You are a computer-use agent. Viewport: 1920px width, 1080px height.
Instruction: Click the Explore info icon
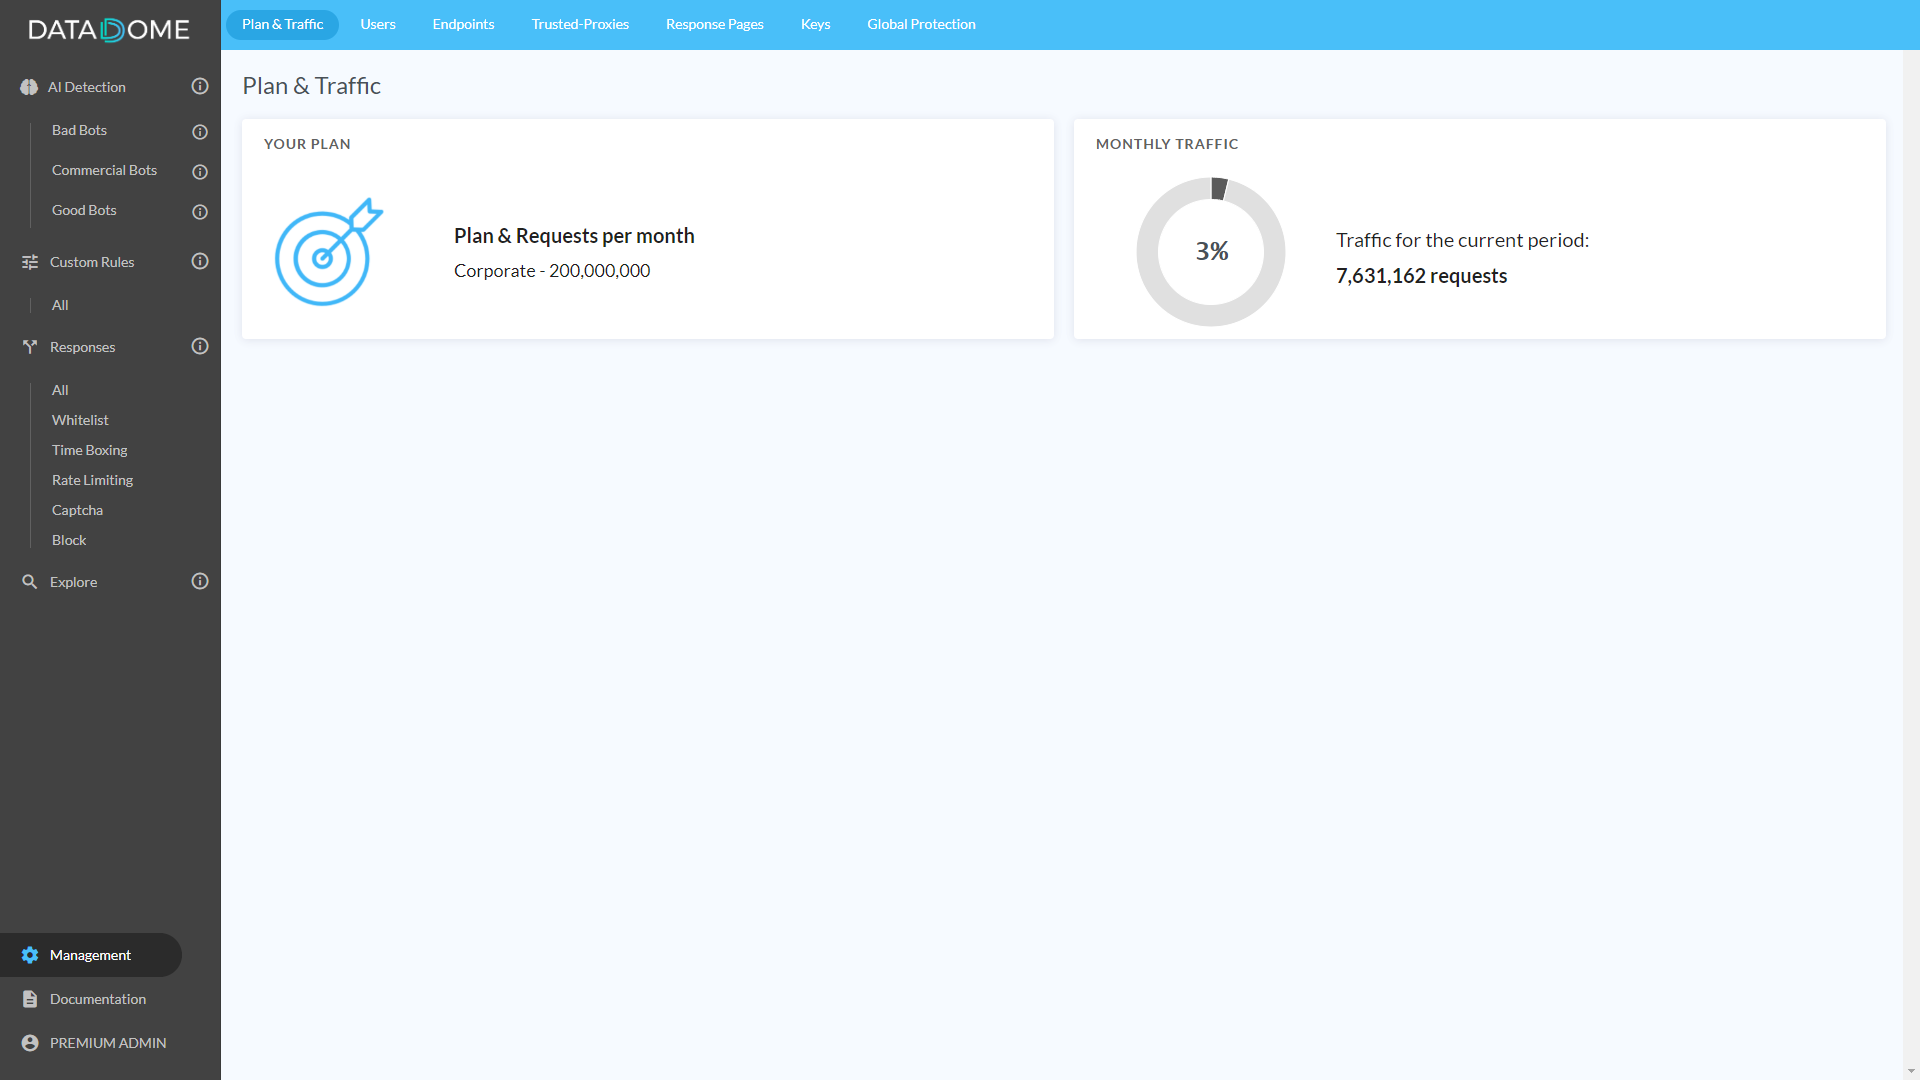200,582
